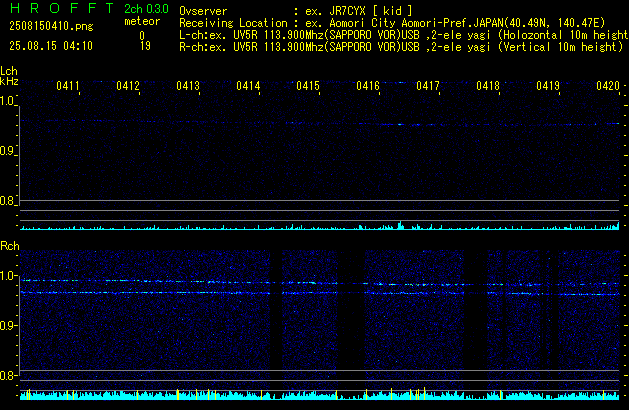Image resolution: width=629 pixels, height=410 pixels.
Task: Click the 0411 time marker
Action: click(x=68, y=86)
